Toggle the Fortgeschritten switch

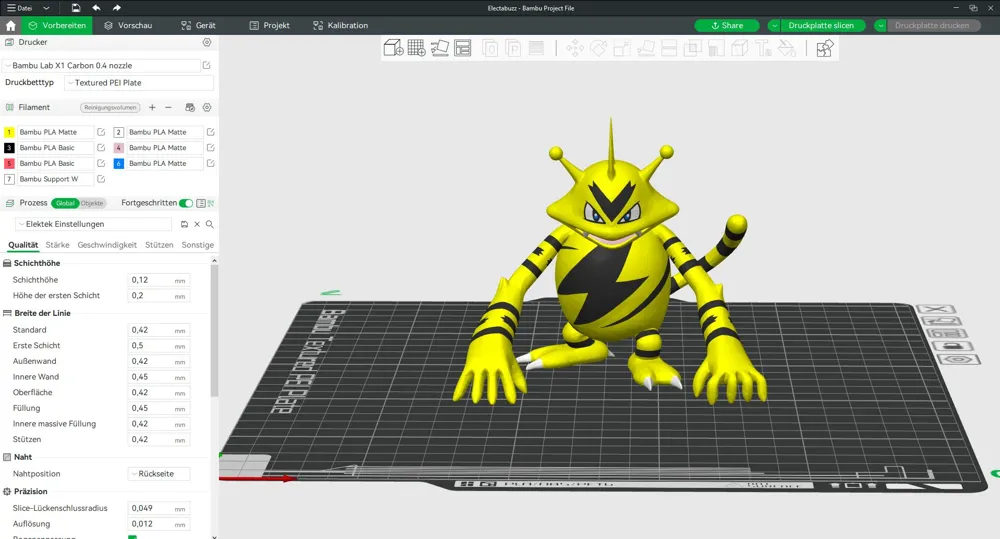186,203
